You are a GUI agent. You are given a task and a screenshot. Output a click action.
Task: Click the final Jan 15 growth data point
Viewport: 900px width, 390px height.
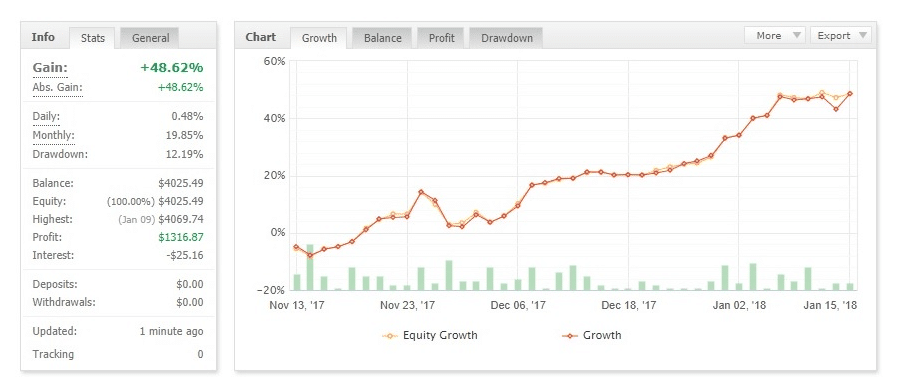click(x=849, y=94)
